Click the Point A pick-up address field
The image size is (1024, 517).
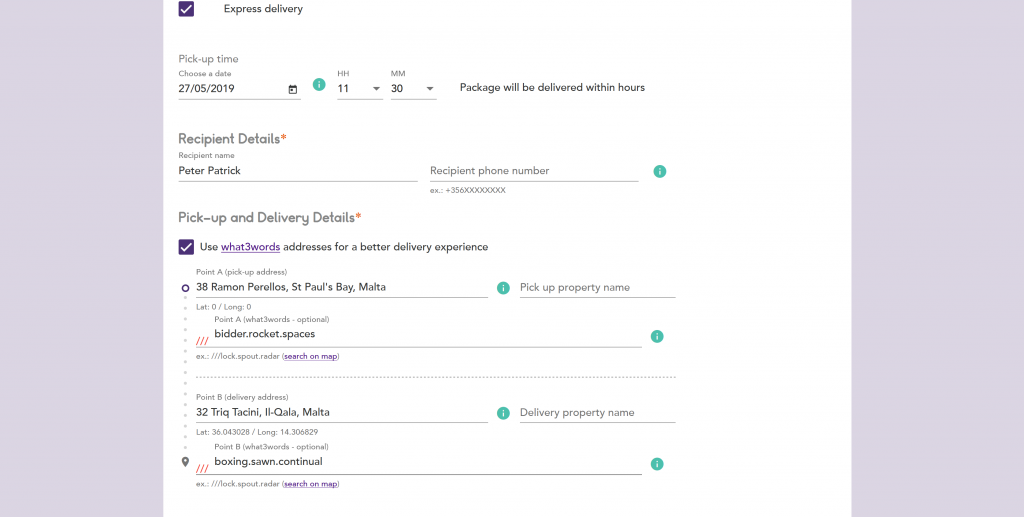(x=340, y=288)
